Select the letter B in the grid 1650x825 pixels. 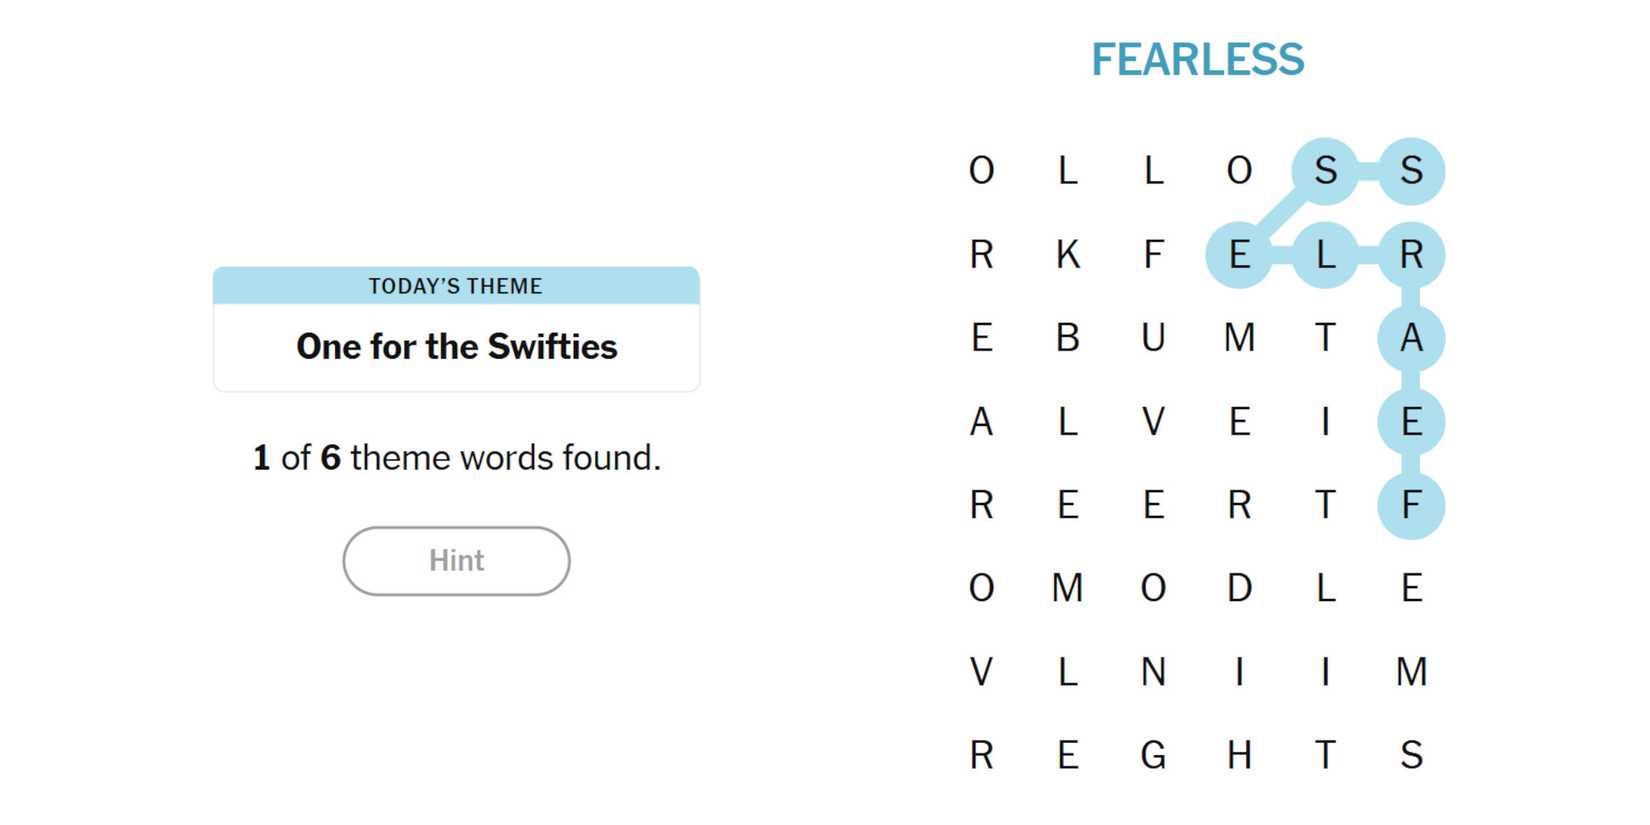tap(1067, 338)
